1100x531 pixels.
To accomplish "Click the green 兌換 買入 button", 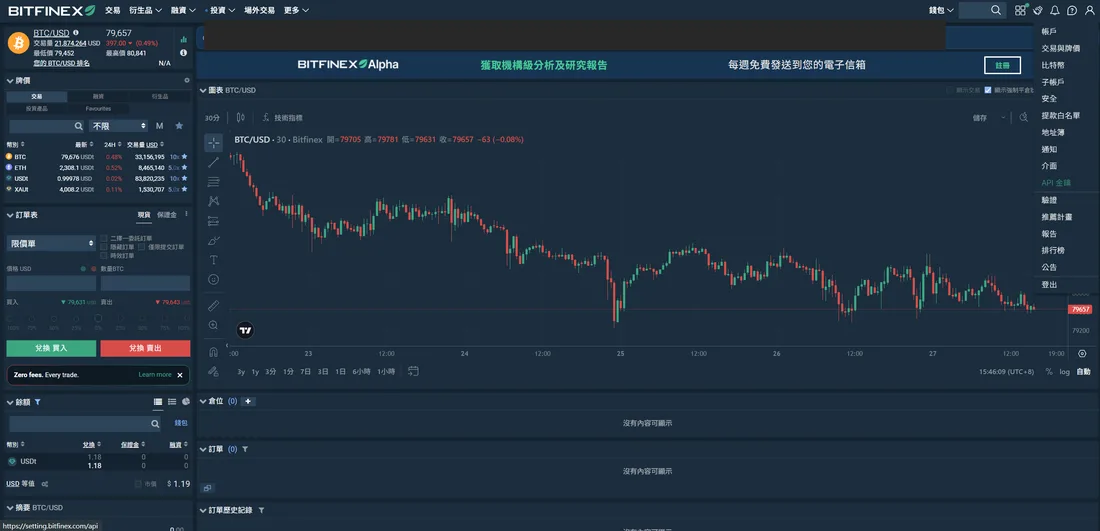I will point(51,349).
